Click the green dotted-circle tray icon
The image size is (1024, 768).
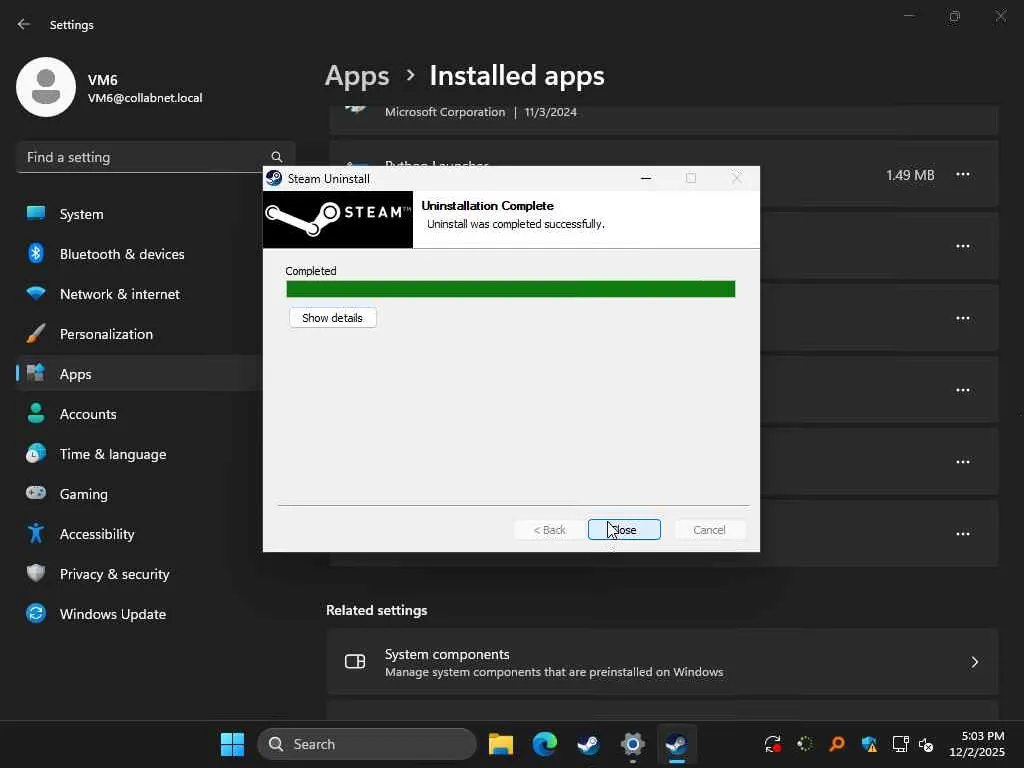click(x=805, y=744)
